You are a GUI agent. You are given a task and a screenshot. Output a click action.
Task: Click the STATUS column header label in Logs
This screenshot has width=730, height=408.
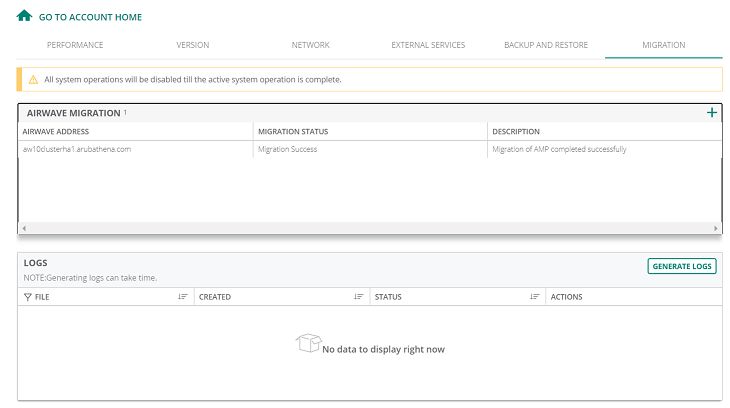[388, 297]
